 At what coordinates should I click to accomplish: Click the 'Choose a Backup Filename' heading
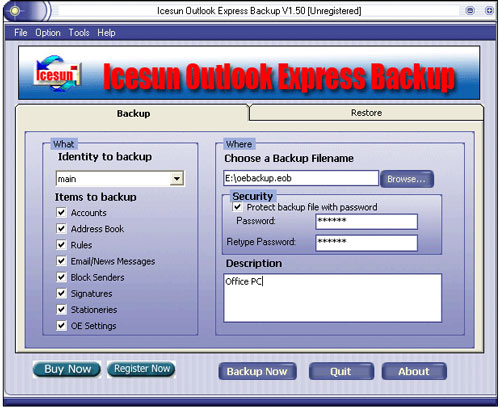(x=289, y=158)
